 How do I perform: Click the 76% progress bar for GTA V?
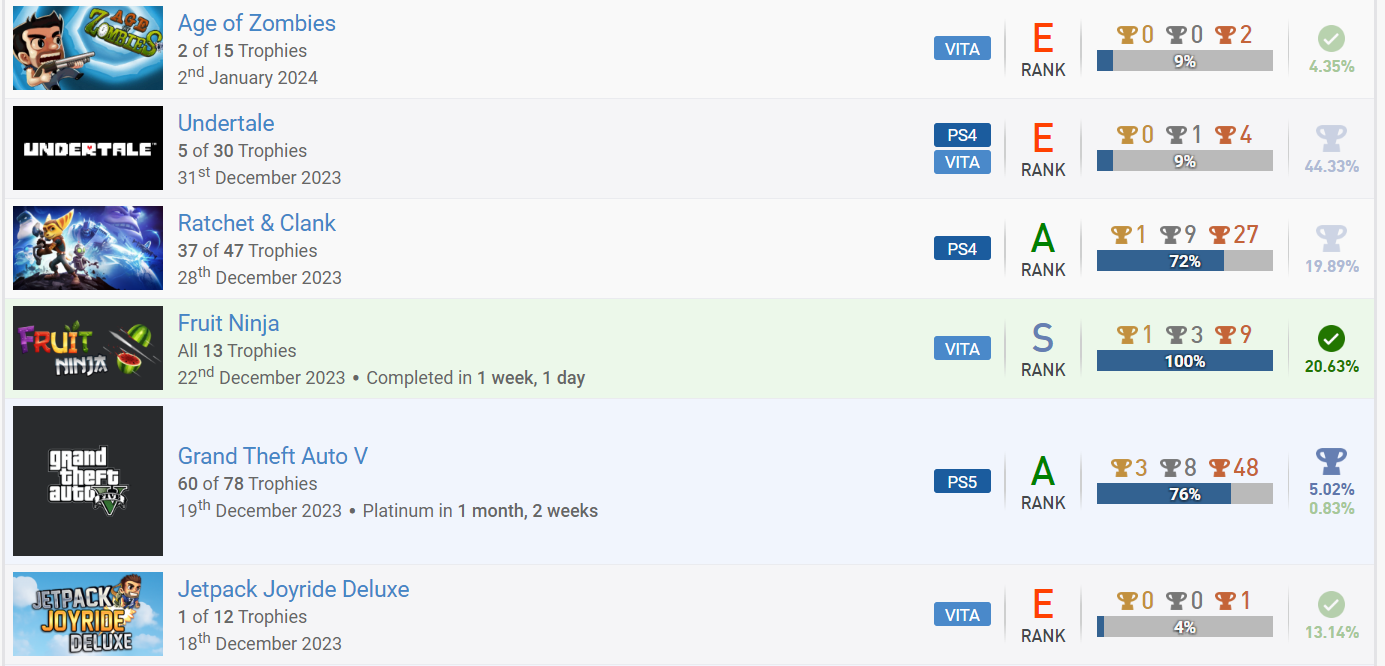click(1185, 494)
